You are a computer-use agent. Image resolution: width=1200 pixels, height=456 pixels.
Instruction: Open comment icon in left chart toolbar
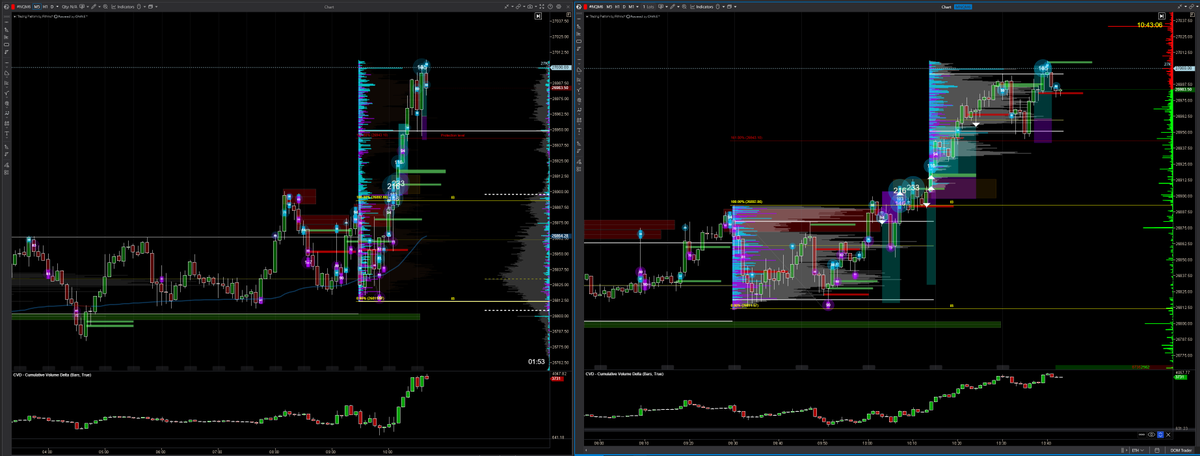click(x=81, y=6)
